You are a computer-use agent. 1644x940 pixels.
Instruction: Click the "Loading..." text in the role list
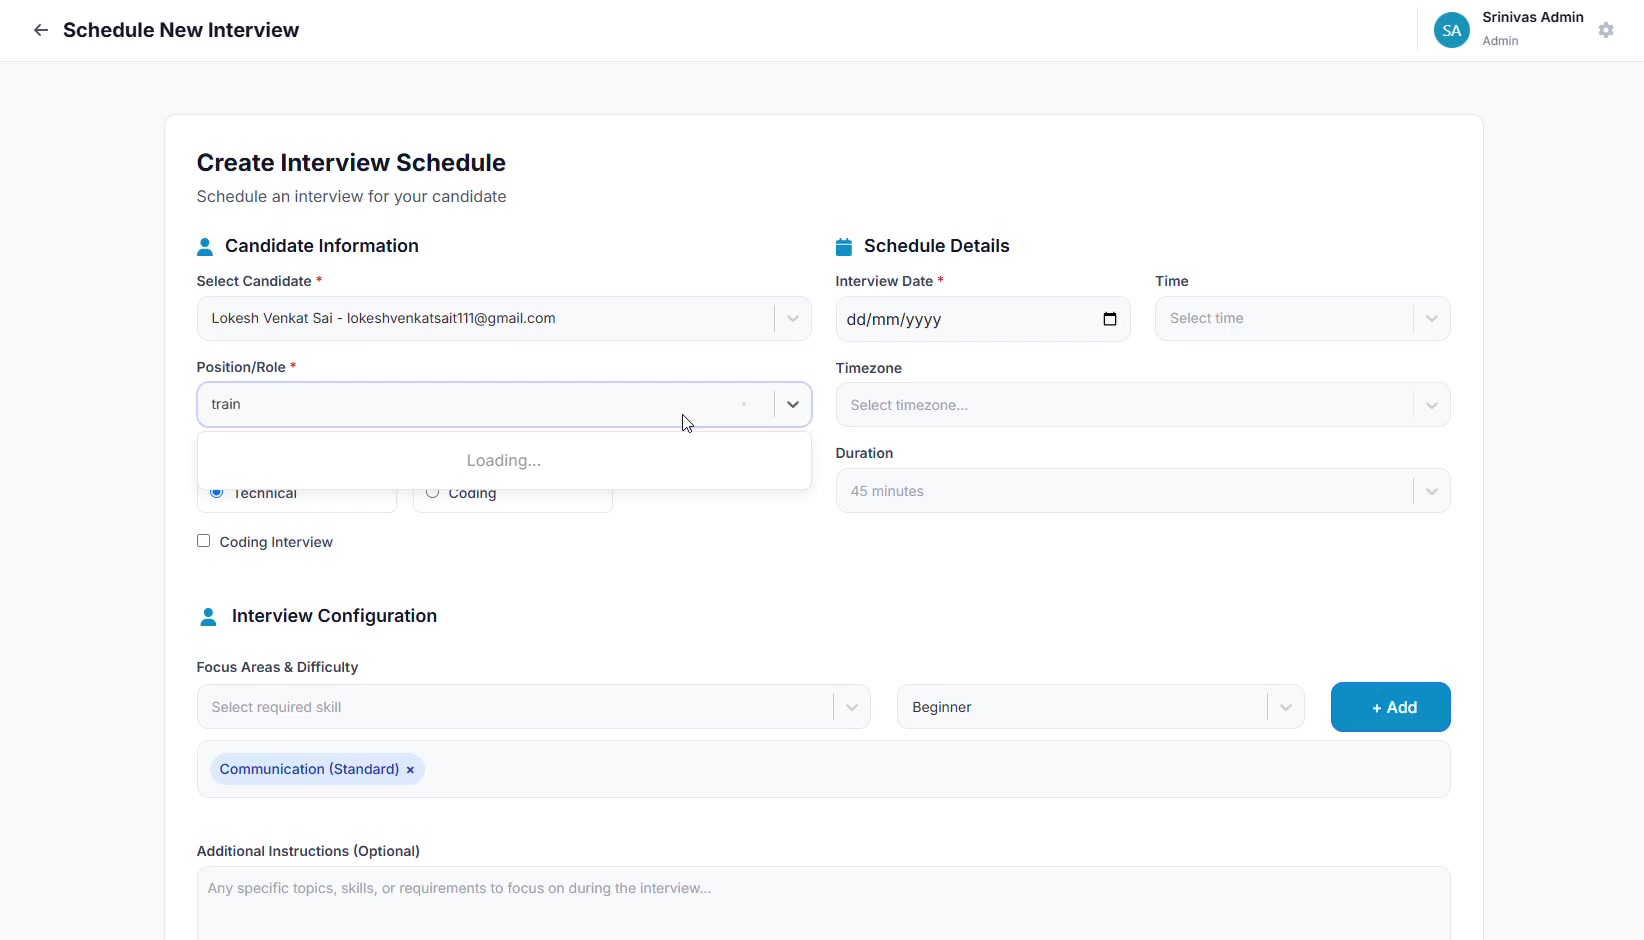tap(504, 461)
